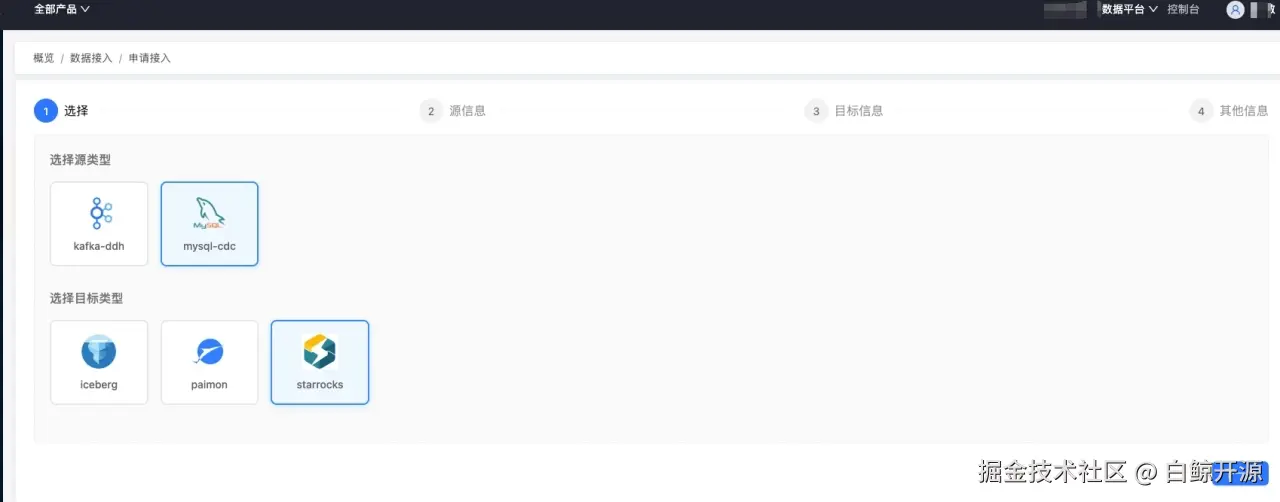This screenshot has width=1280, height=502.
Task: Select the kafka-ddh source icon
Action: tap(99, 214)
